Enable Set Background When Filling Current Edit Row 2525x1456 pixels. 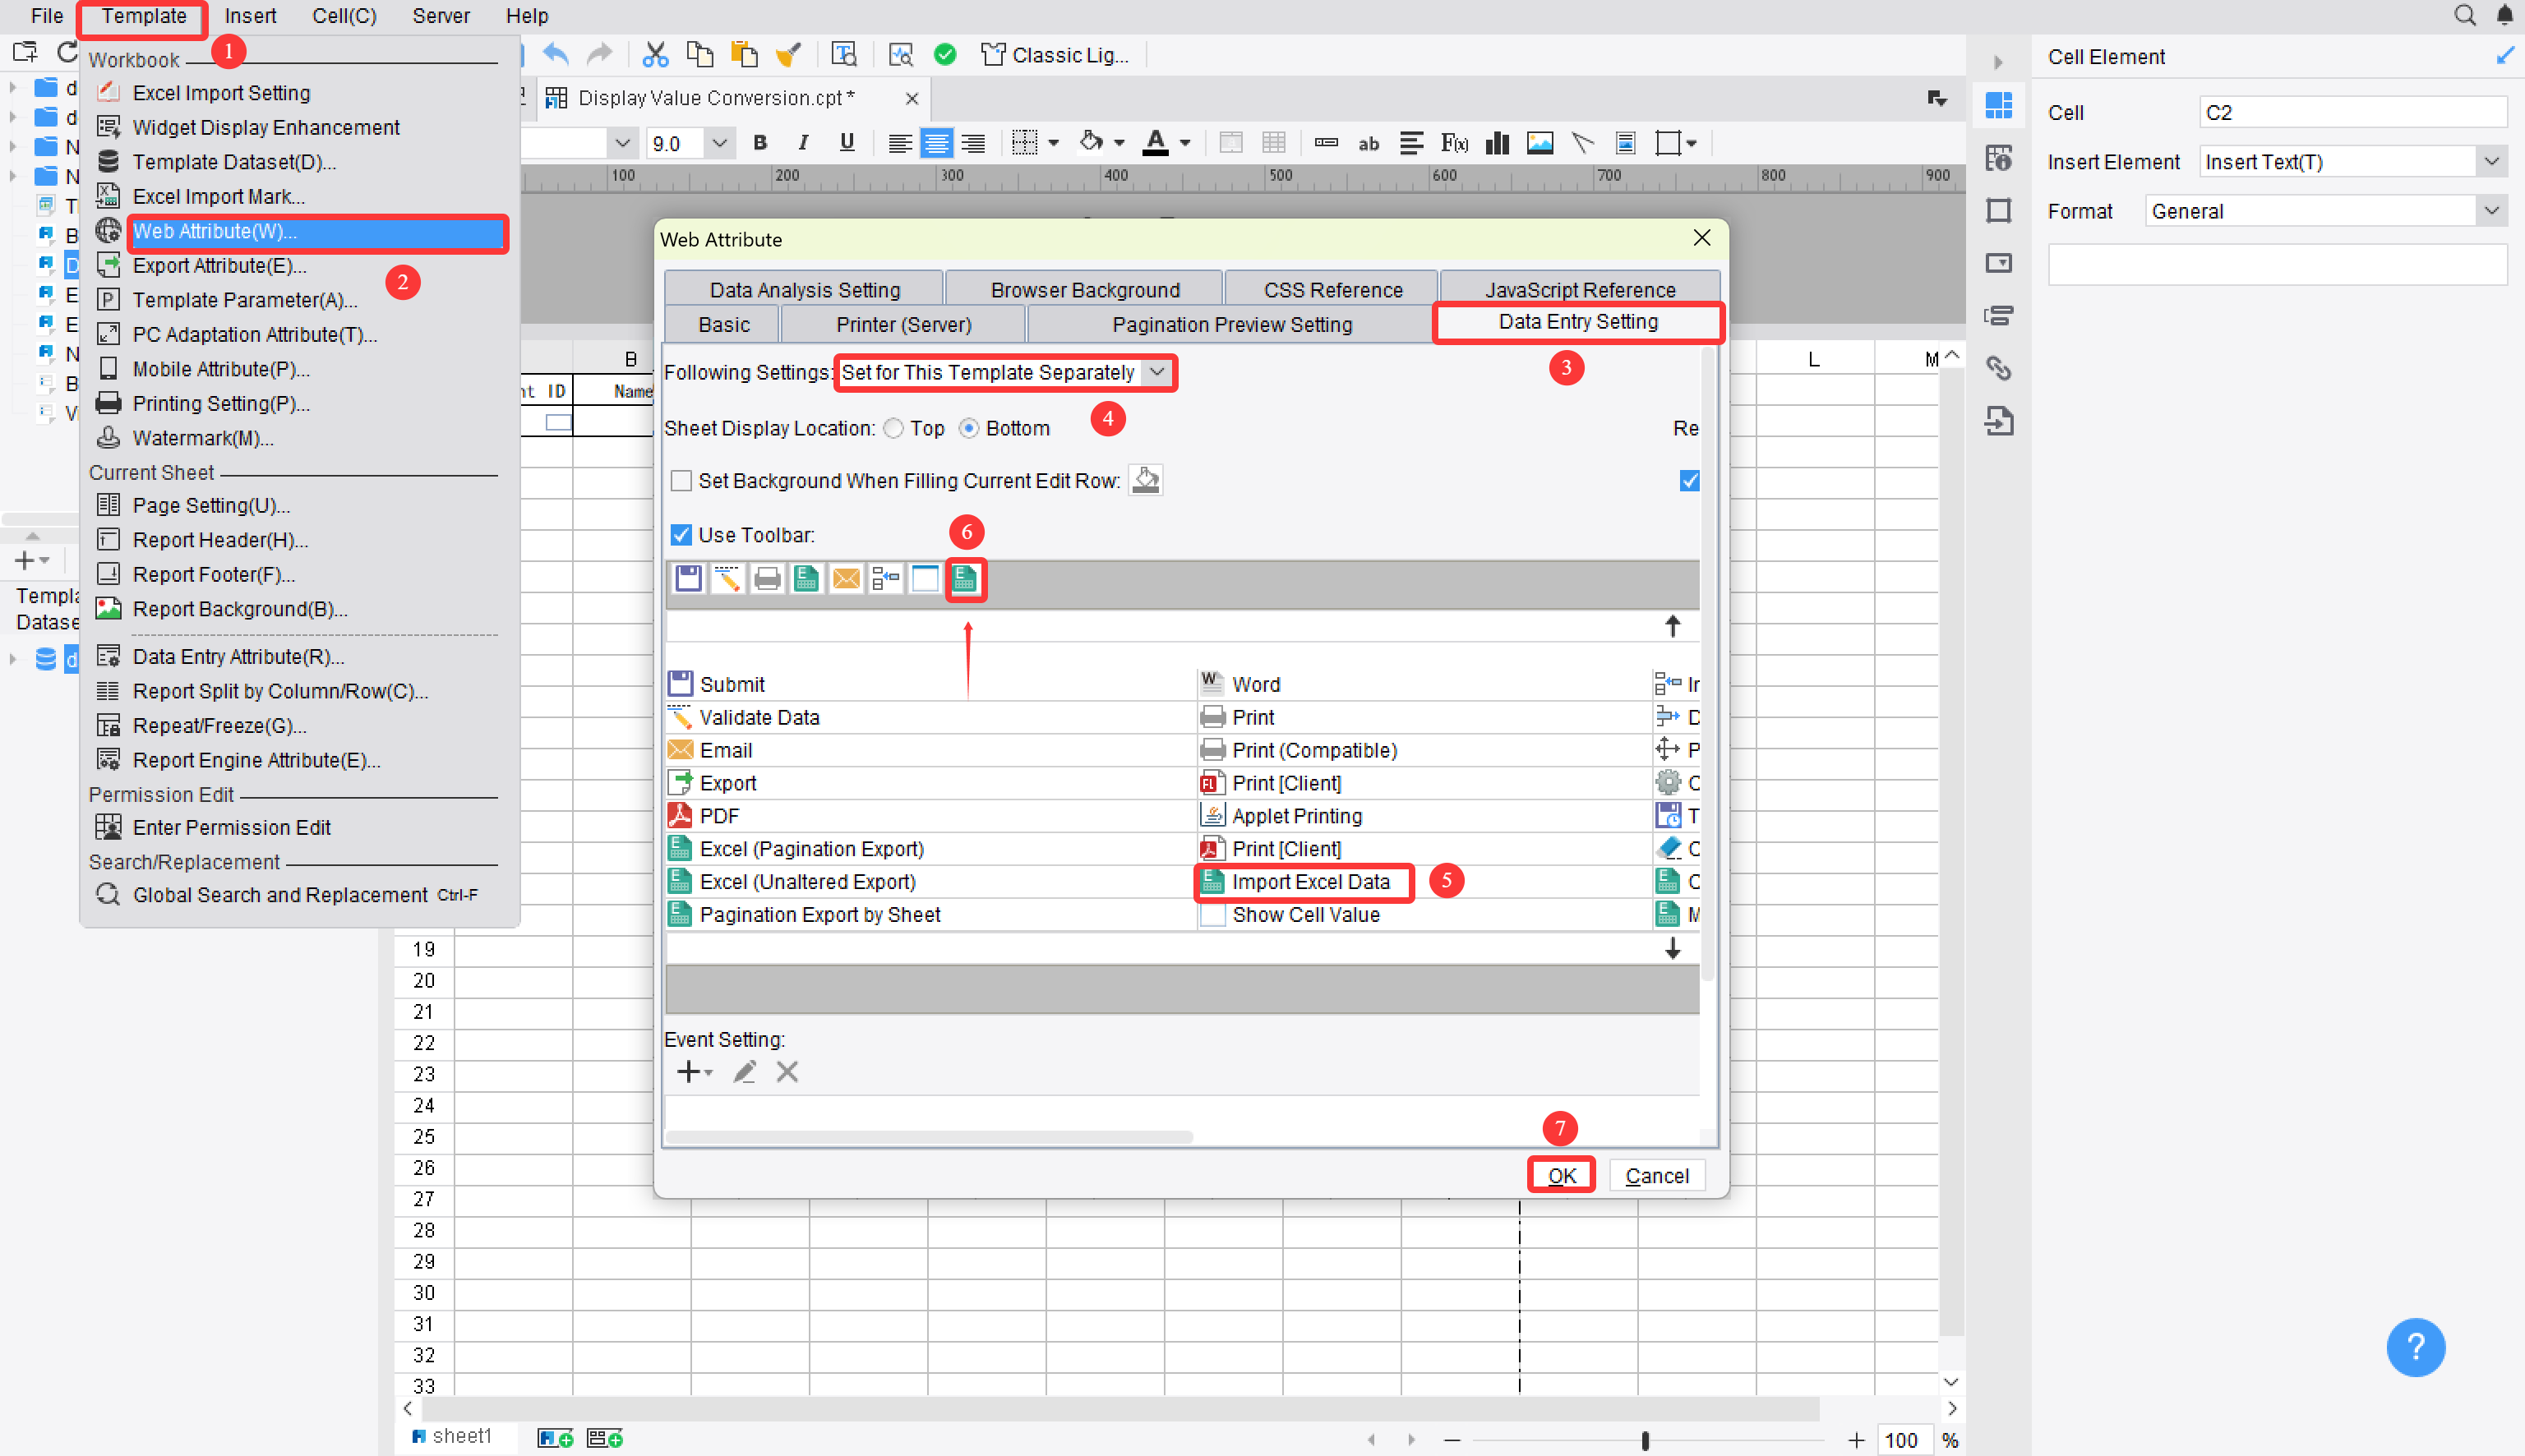[x=681, y=481]
